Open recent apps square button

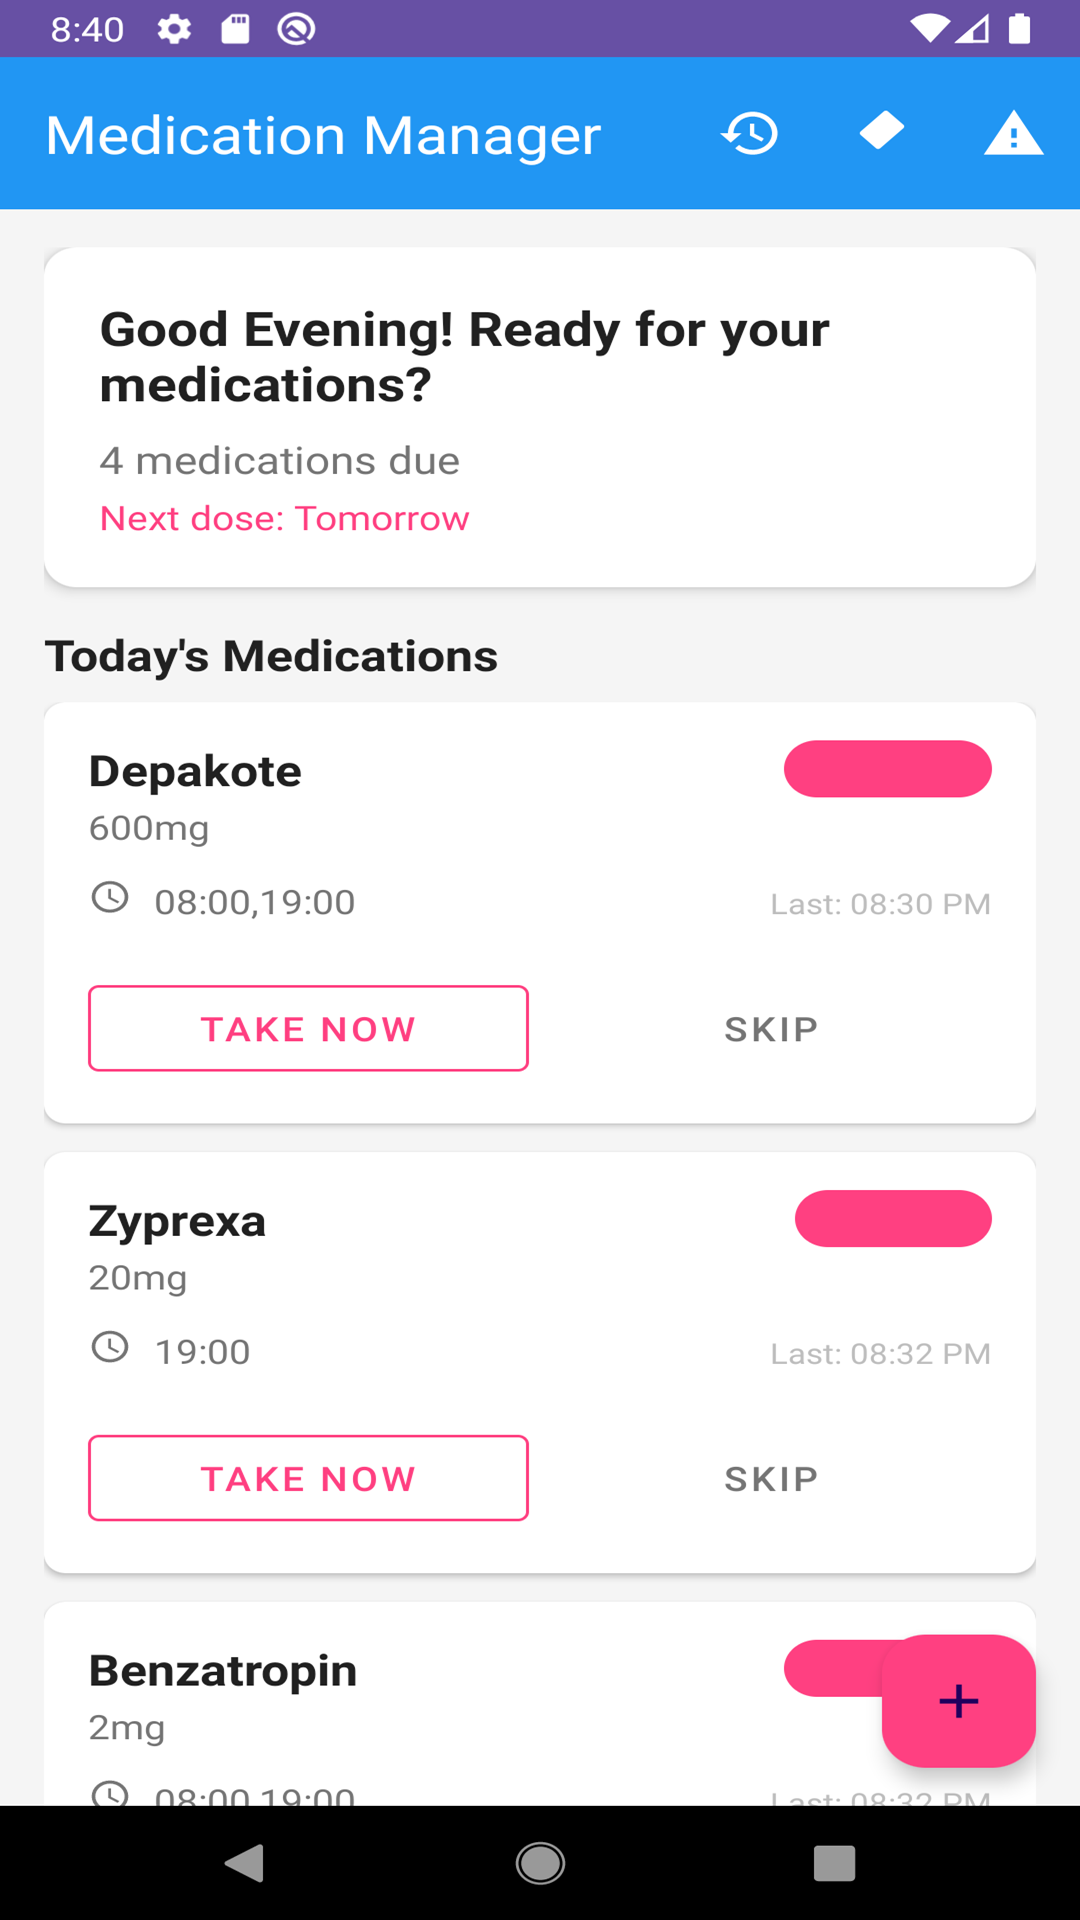point(834,1863)
